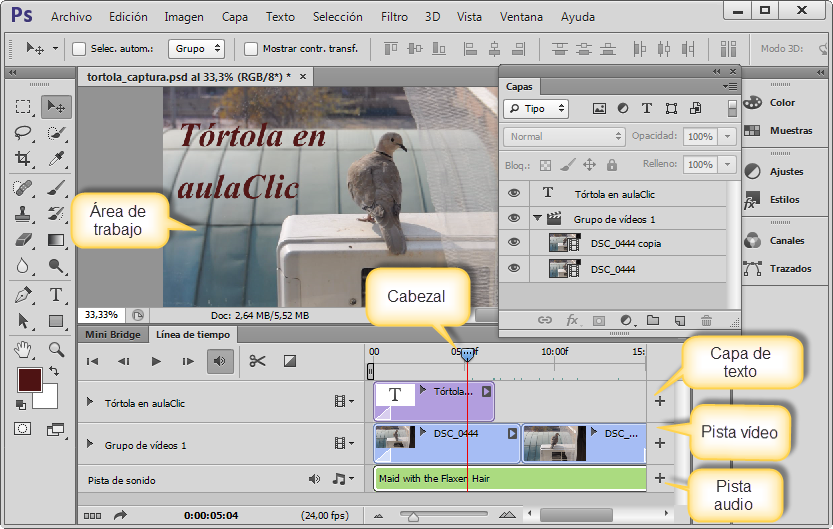Mute the Pista de sonido track
Viewport: 833px width, 529px height.
[x=314, y=479]
